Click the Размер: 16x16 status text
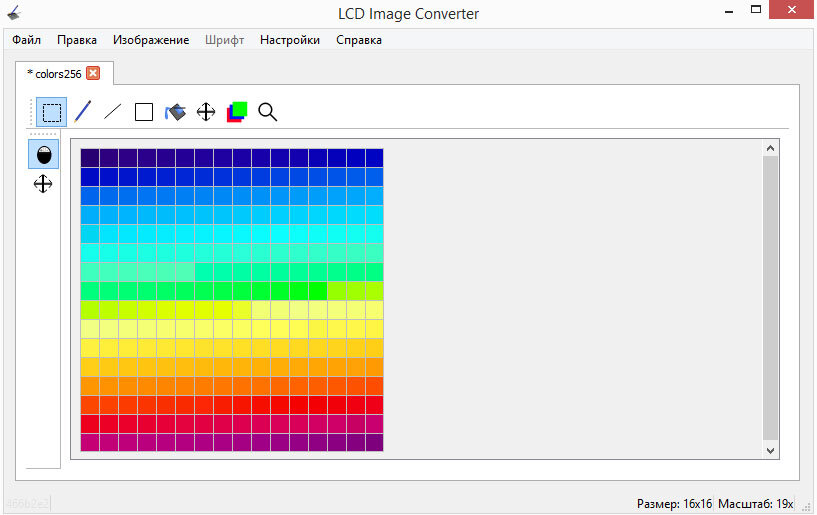The image size is (817, 515). [x=674, y=504]
